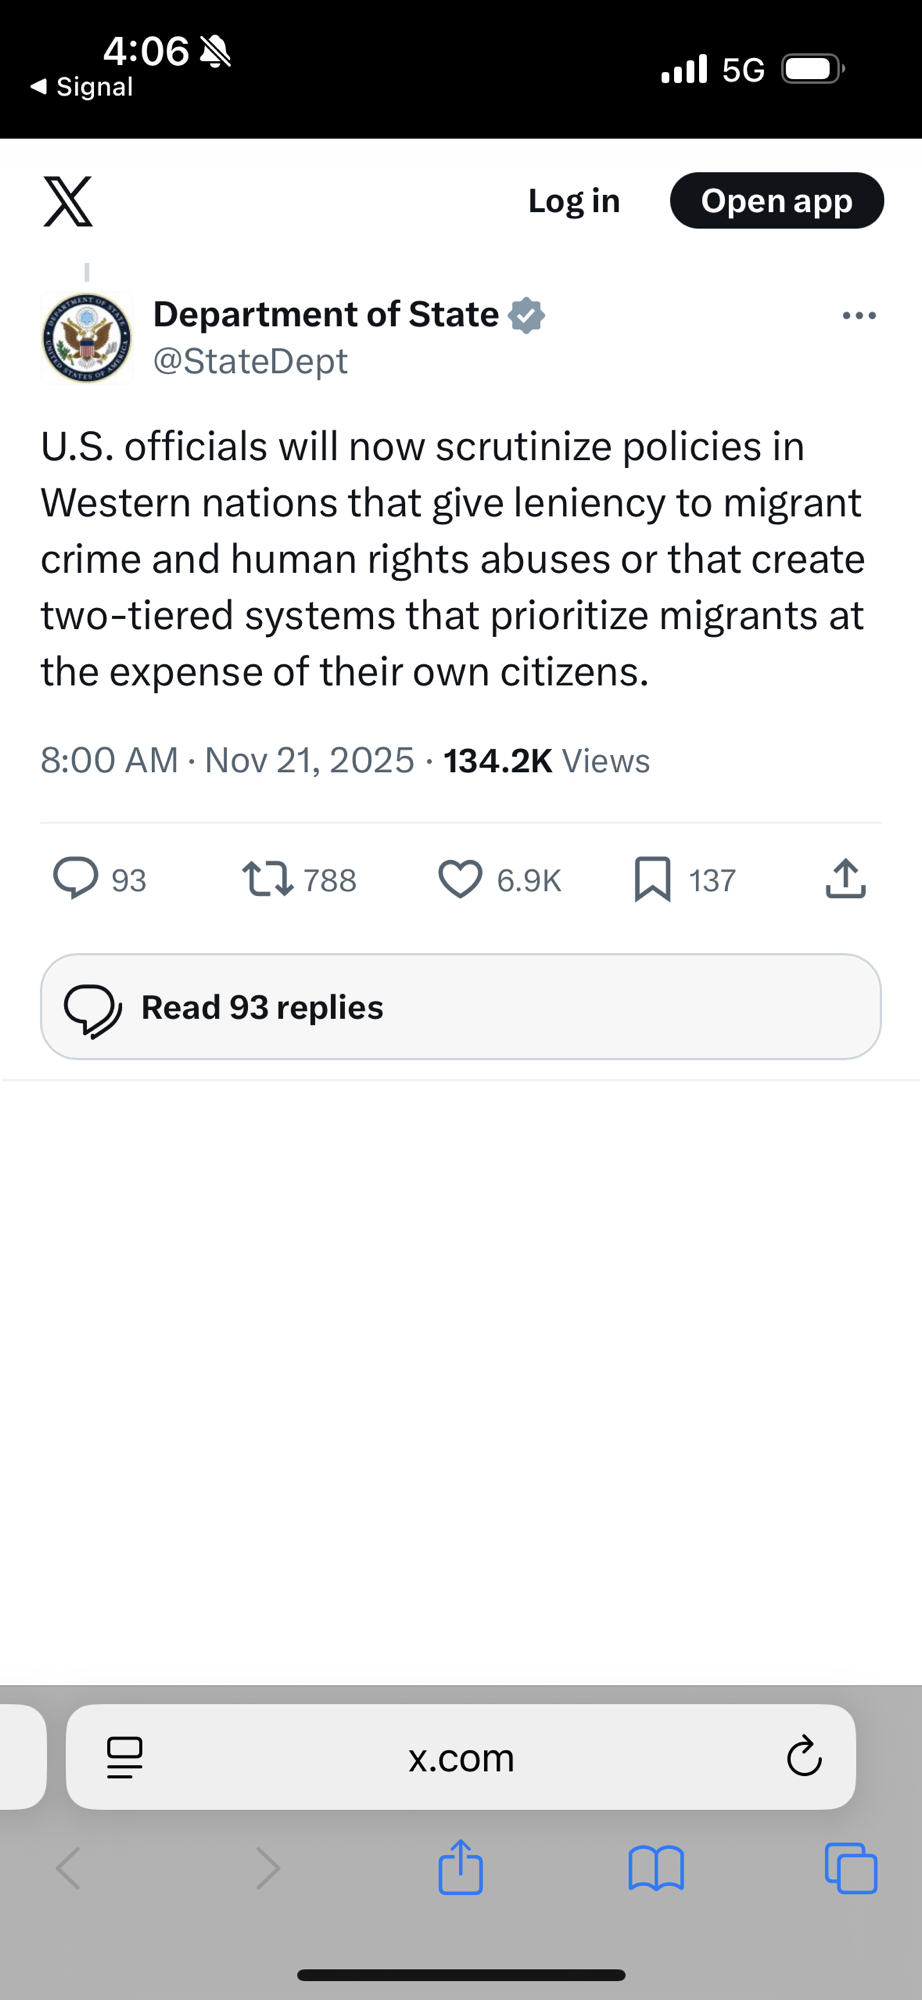The height and width of the screenshot is (2000, 922).
Task: Open the Safari bookmarks book icon
Action: 656,1867
